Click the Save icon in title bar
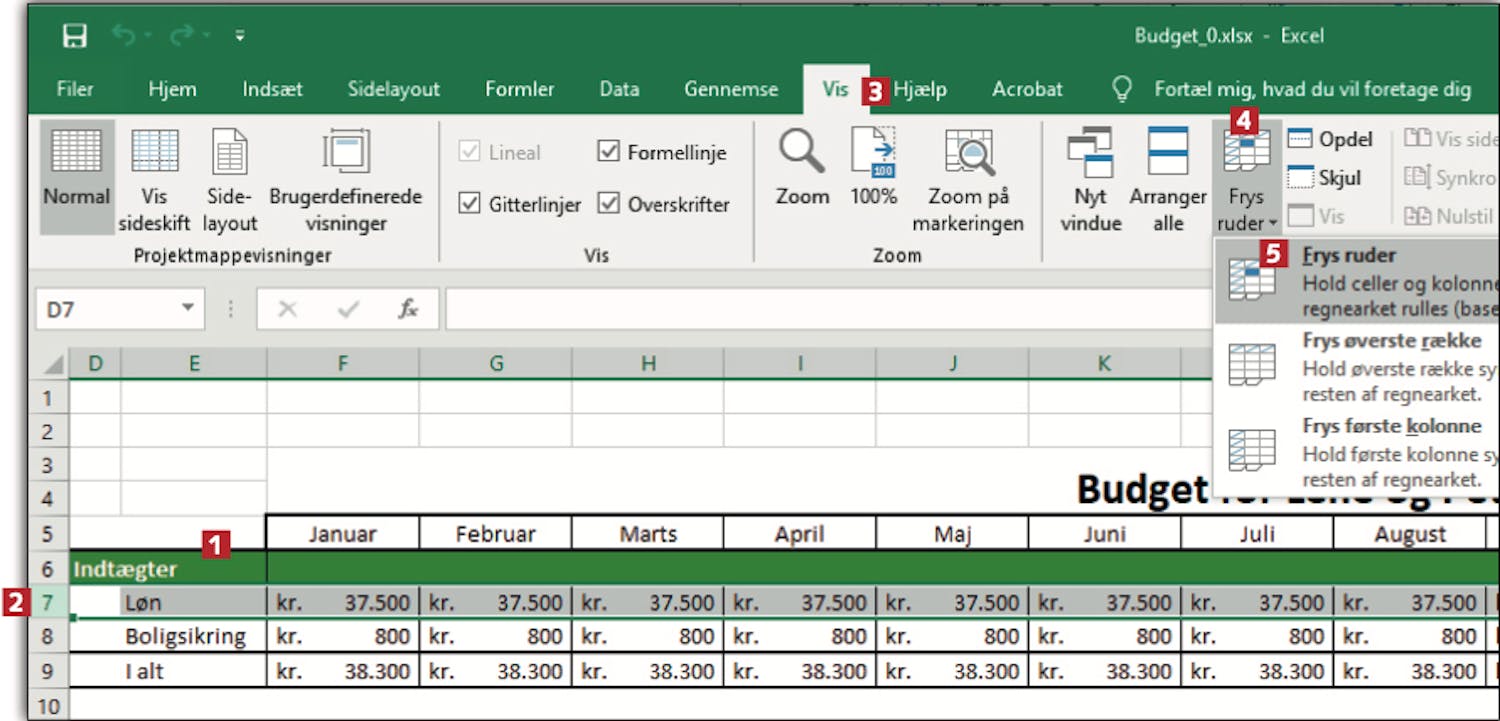1500x721 pixels. click(x=74, y=37)
